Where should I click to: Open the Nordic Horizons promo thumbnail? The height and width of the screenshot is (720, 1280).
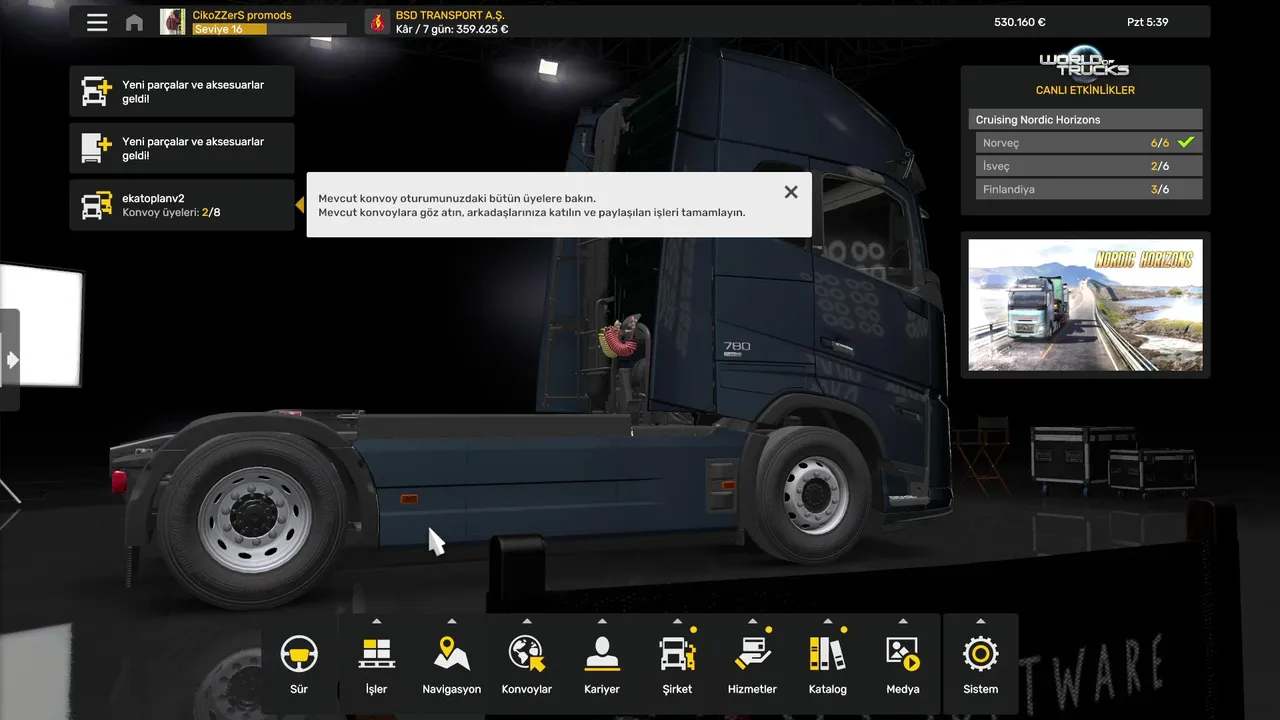(x=1085, y=305)
